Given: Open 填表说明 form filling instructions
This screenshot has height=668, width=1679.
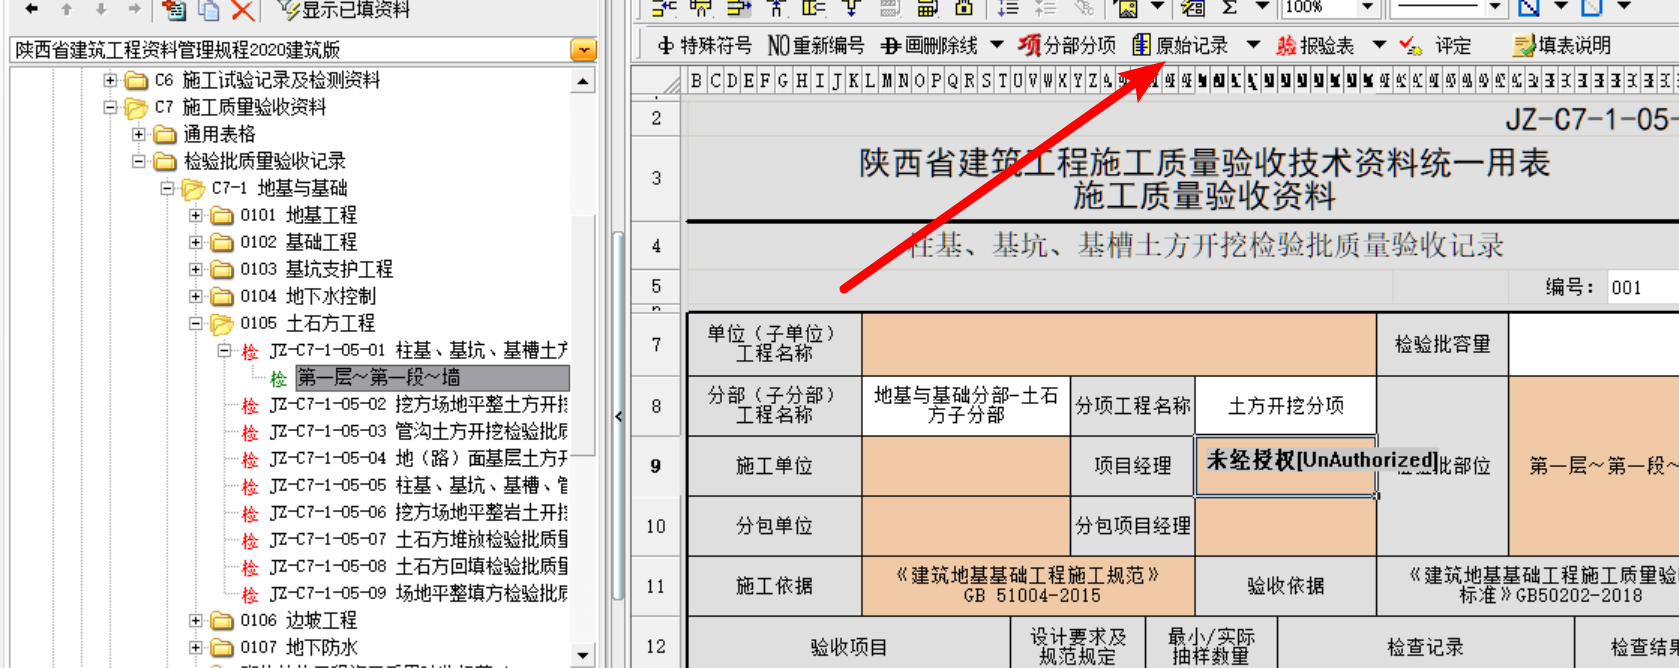Looking at the screenshot, I should click(1562, 46).
